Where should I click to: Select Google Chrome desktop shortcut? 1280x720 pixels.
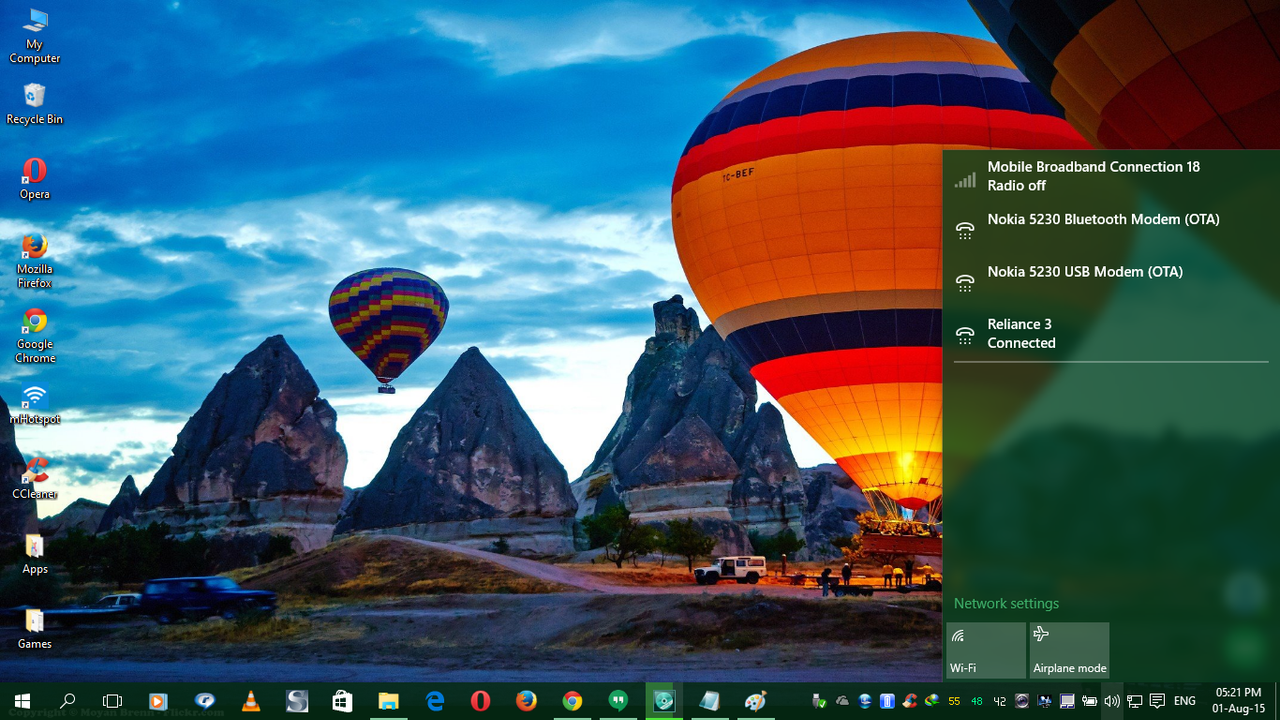(35, 336)
